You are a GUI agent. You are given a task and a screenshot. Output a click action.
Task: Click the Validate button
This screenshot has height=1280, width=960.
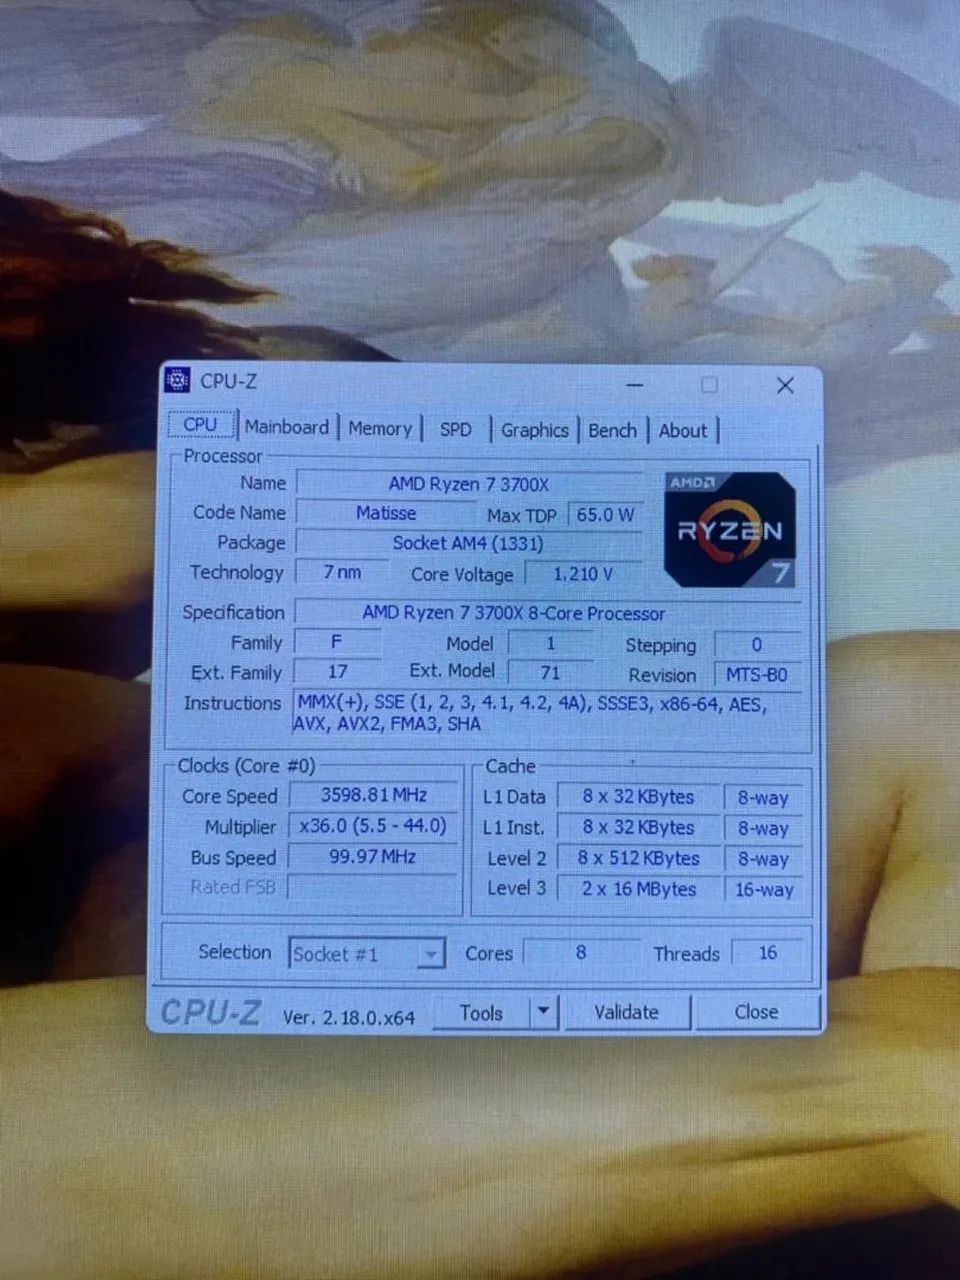click(626, 1012)
